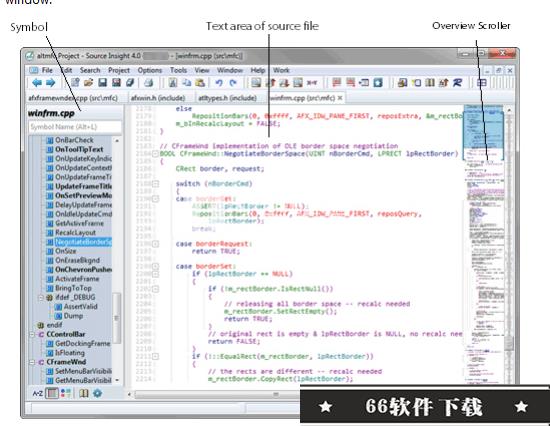Switch to afxframewndex.cpp tab
This screenshot has height=426, width=550.
tap(73, 98)
